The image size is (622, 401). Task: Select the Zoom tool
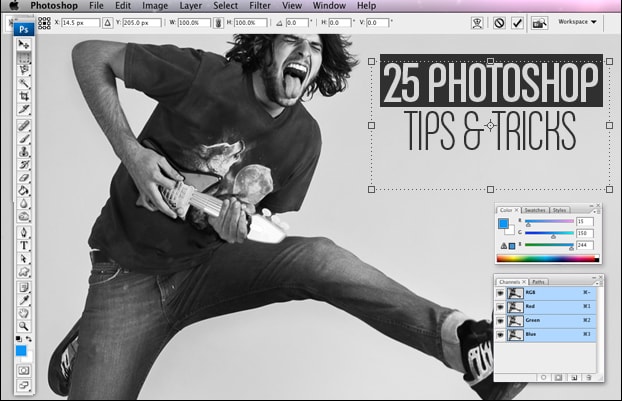[24, 326]
